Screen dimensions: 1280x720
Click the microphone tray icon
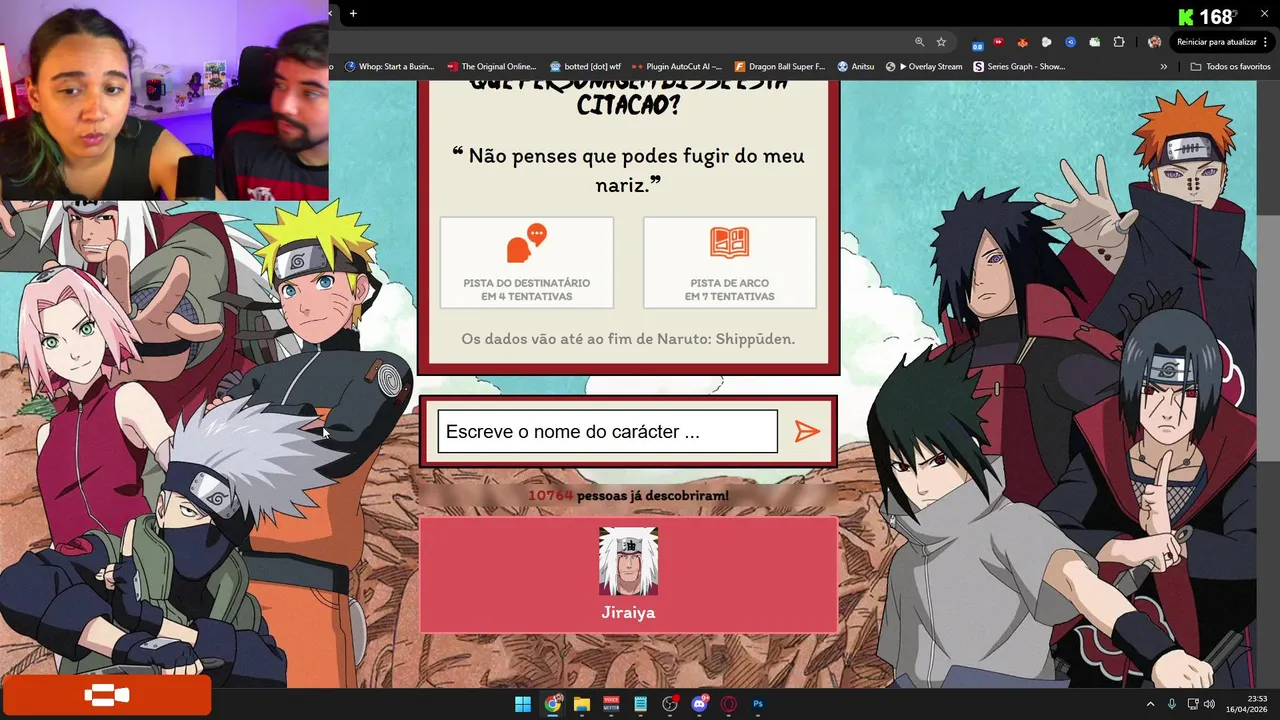point(1172,704)
